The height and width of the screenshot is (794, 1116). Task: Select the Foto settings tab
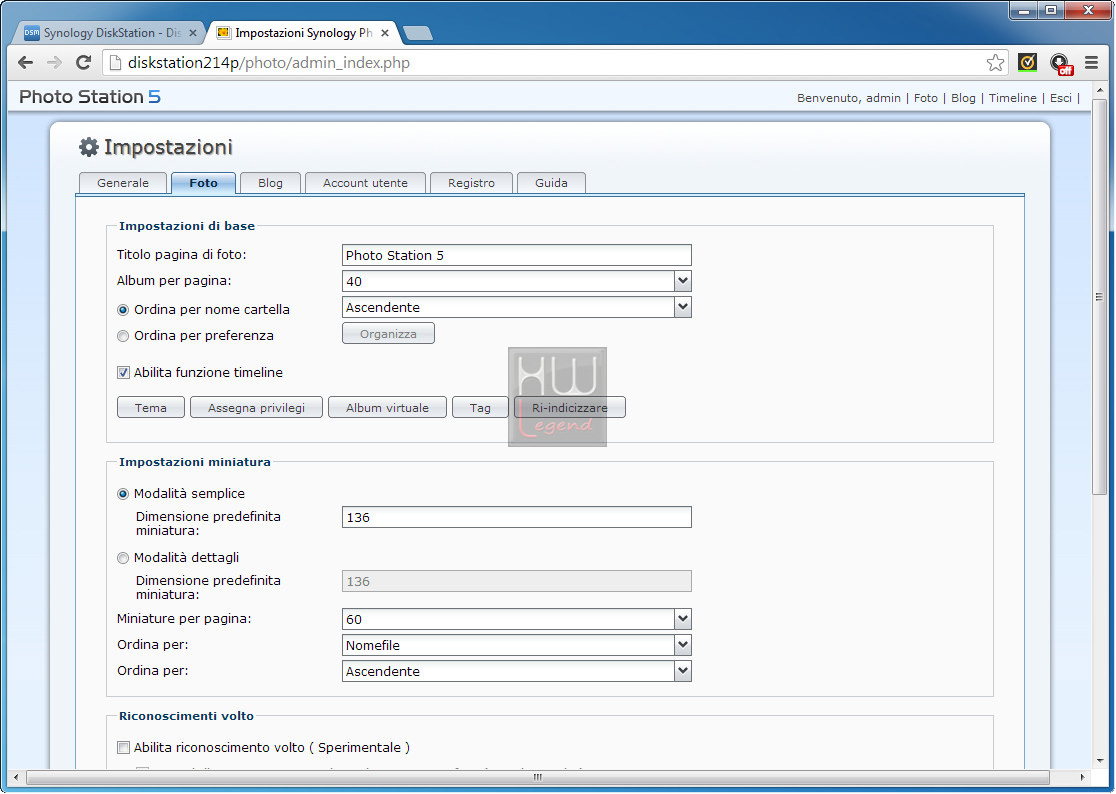pyautogui.click(x=204, y=183)
